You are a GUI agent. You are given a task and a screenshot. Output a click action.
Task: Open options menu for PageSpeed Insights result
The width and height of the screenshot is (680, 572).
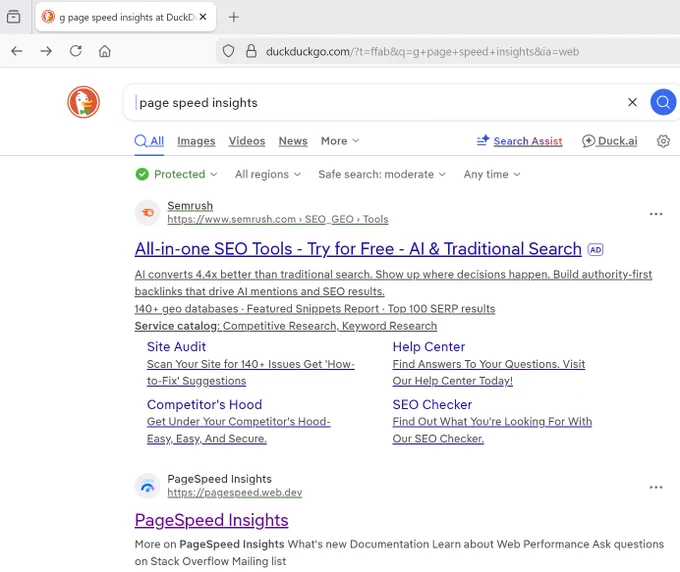656,487
